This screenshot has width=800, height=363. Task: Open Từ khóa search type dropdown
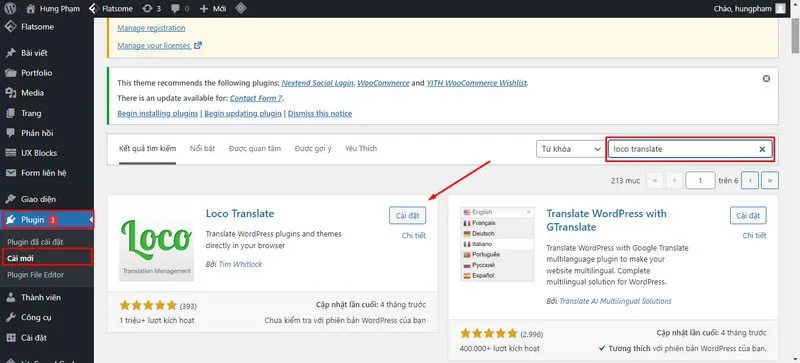click(570, 149)
